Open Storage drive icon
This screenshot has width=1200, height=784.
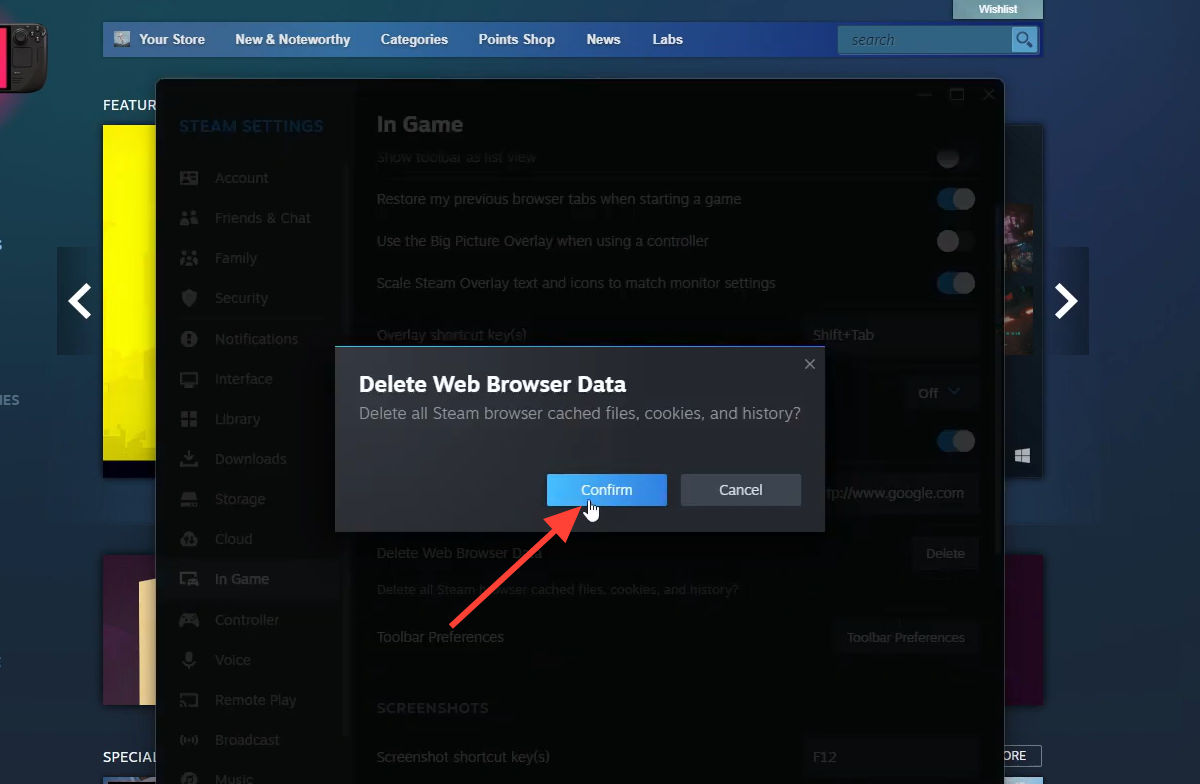coord(189,499)
